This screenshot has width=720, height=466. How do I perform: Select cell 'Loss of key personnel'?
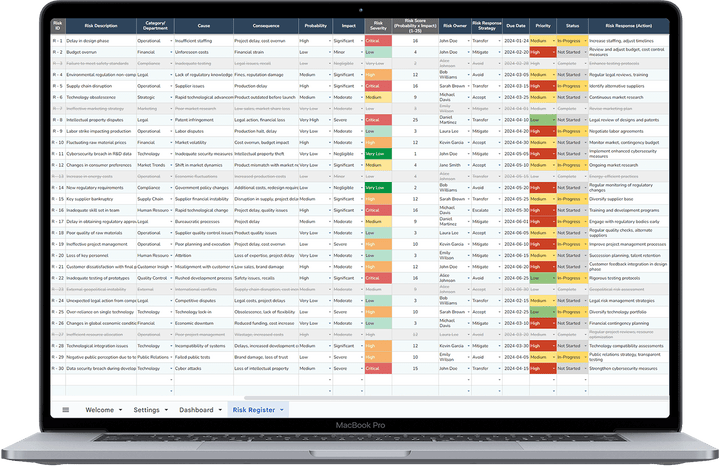click(101, 255)
